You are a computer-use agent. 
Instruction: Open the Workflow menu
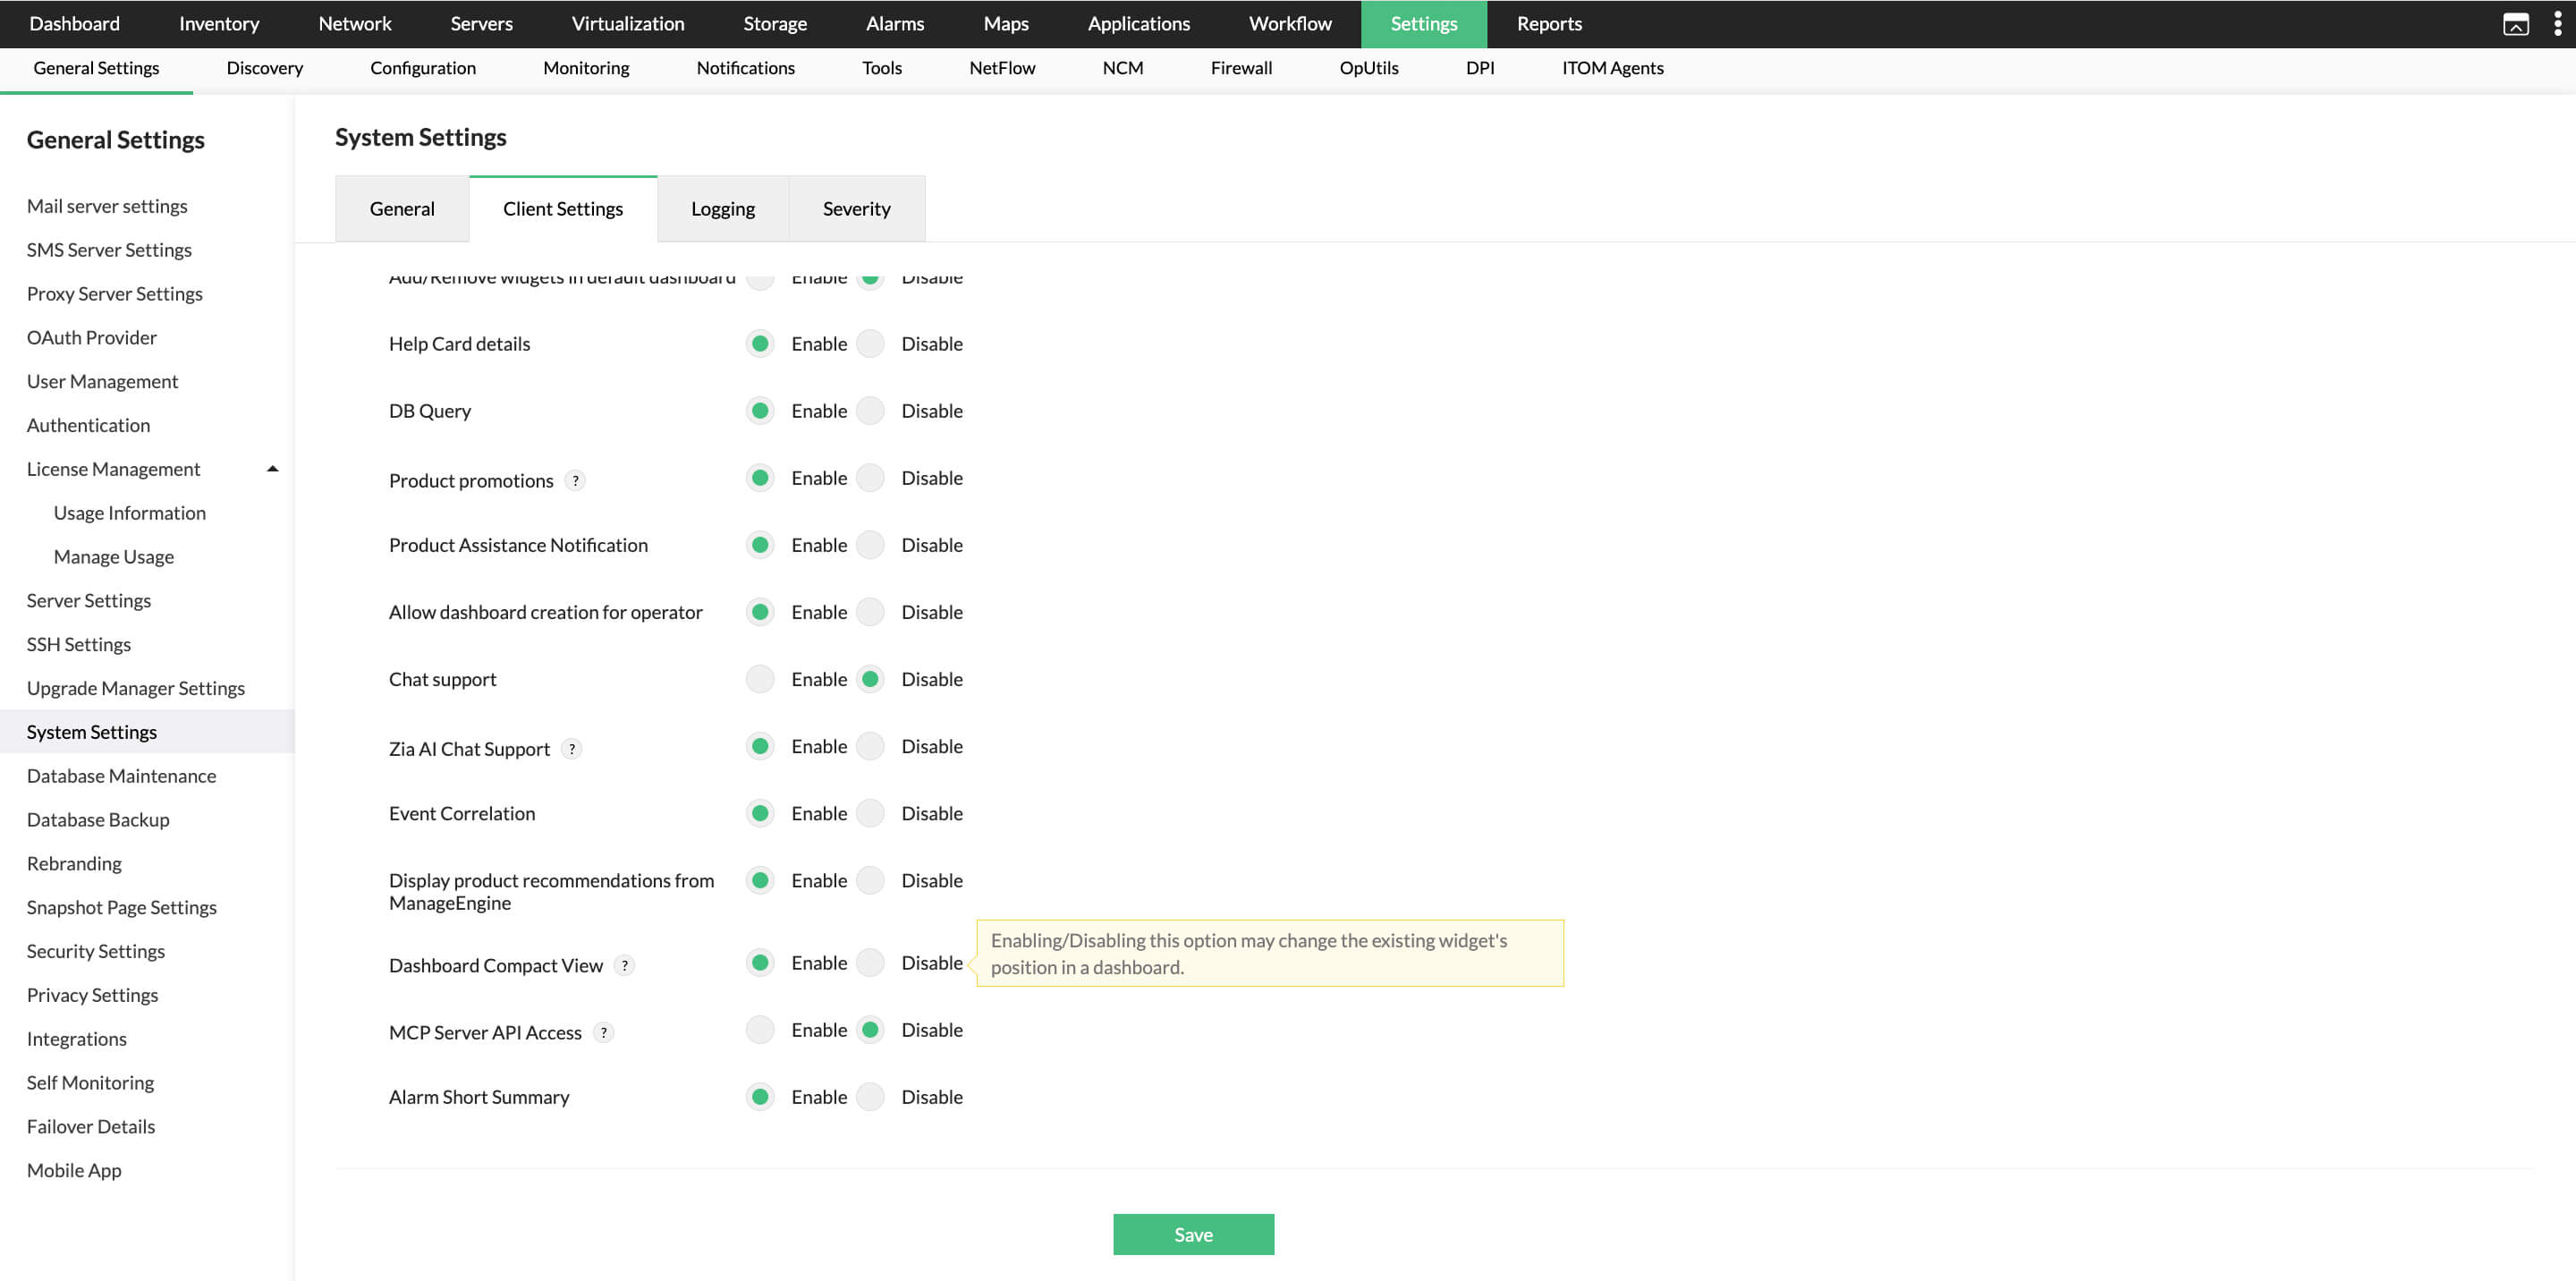(1290, 23)
